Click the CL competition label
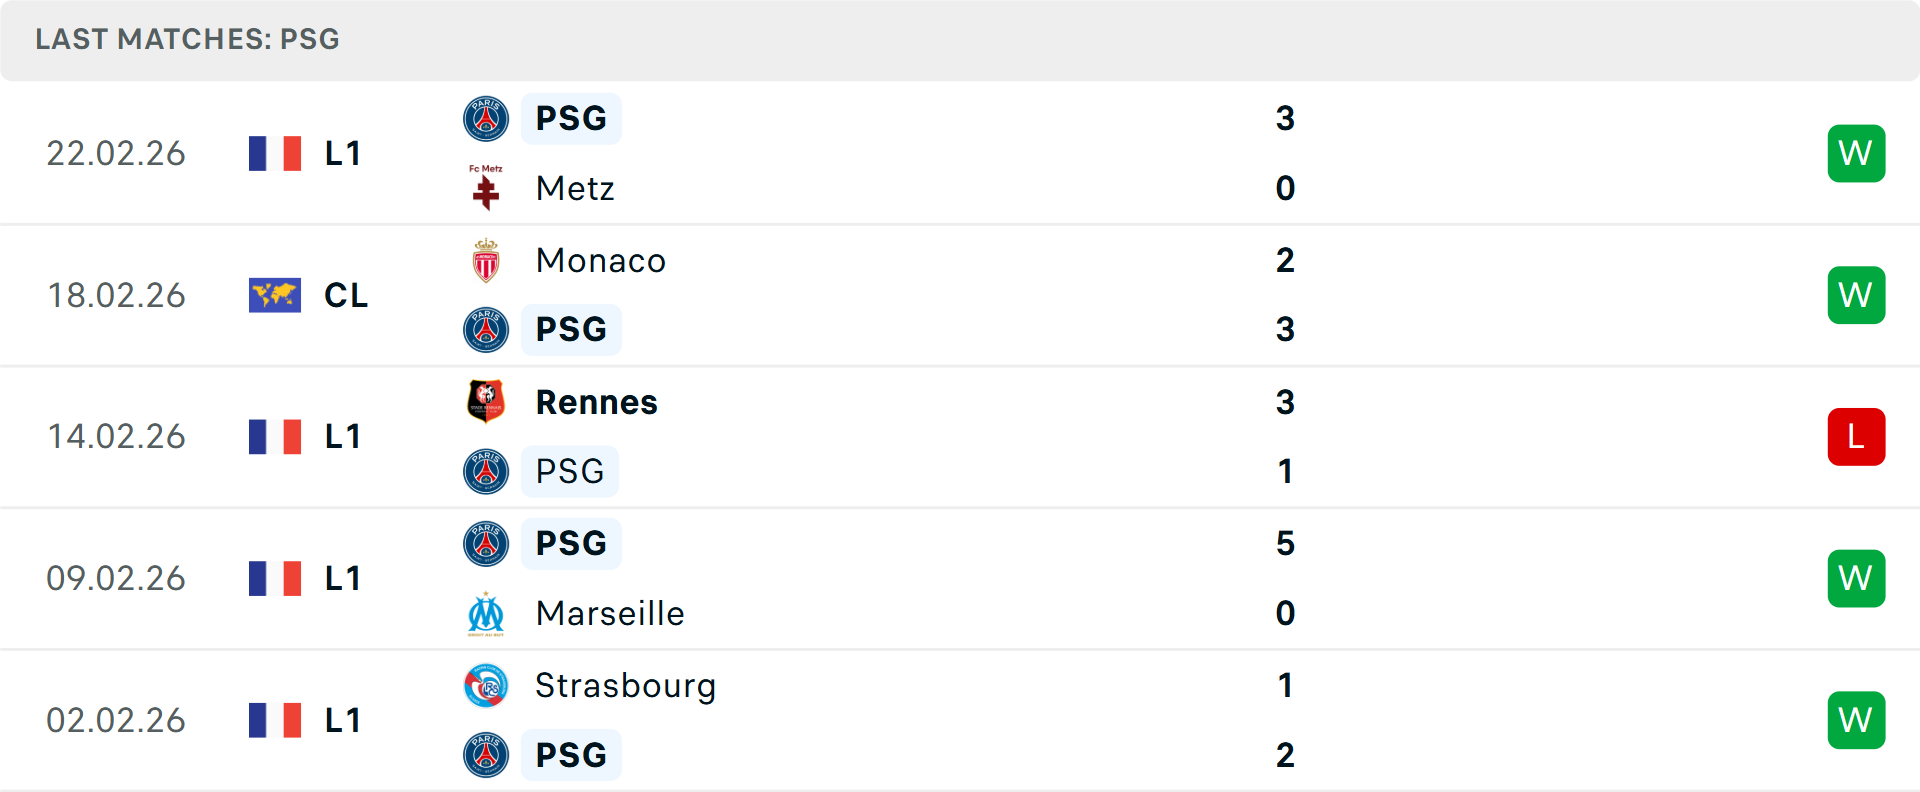The width and height of the screenshot is (1920, 792). 346,295
